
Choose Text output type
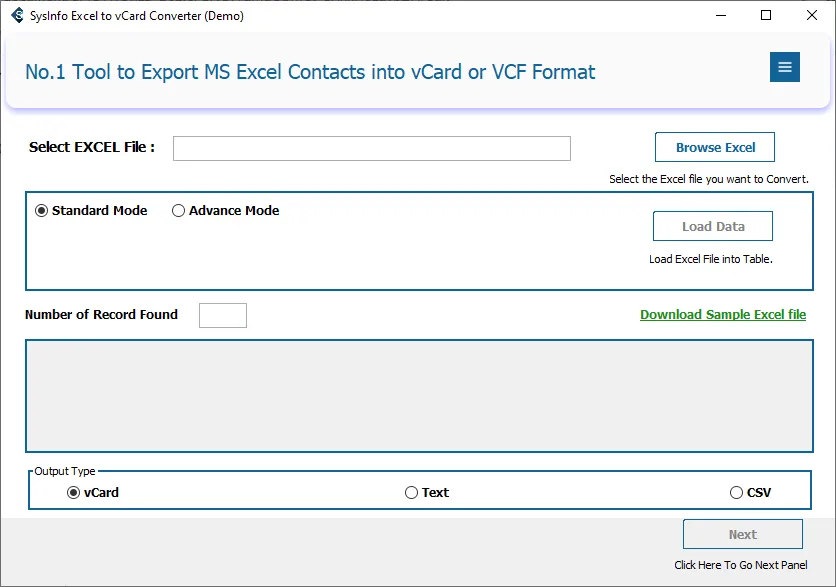pos(411,493)
